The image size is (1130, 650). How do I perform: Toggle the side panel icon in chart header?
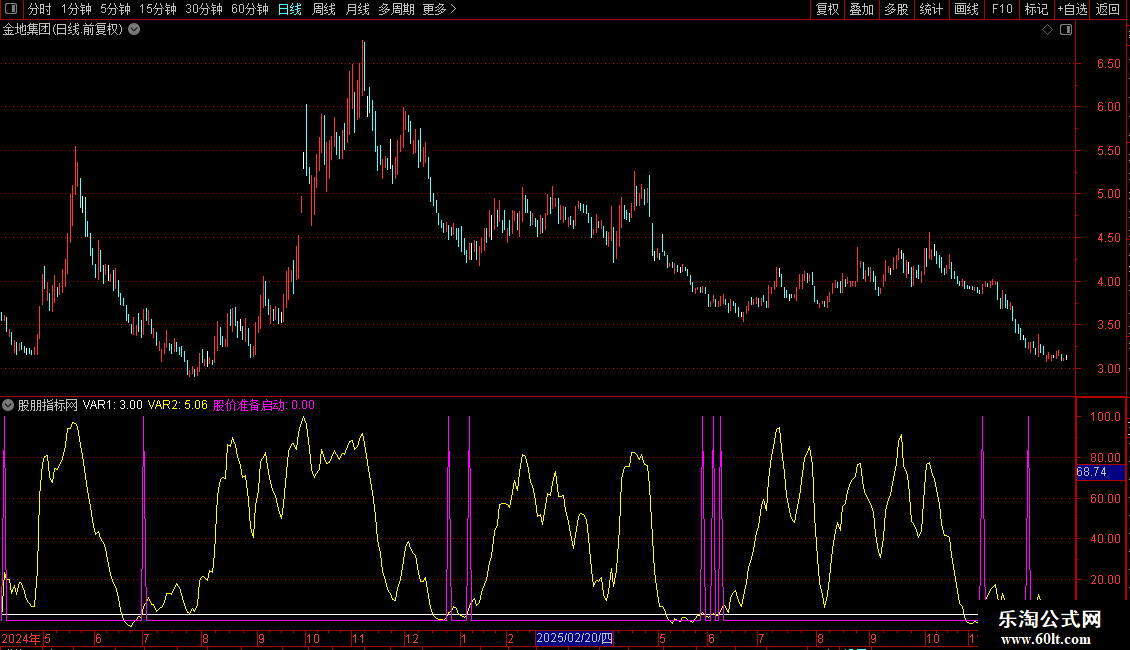click(1066, 29)
